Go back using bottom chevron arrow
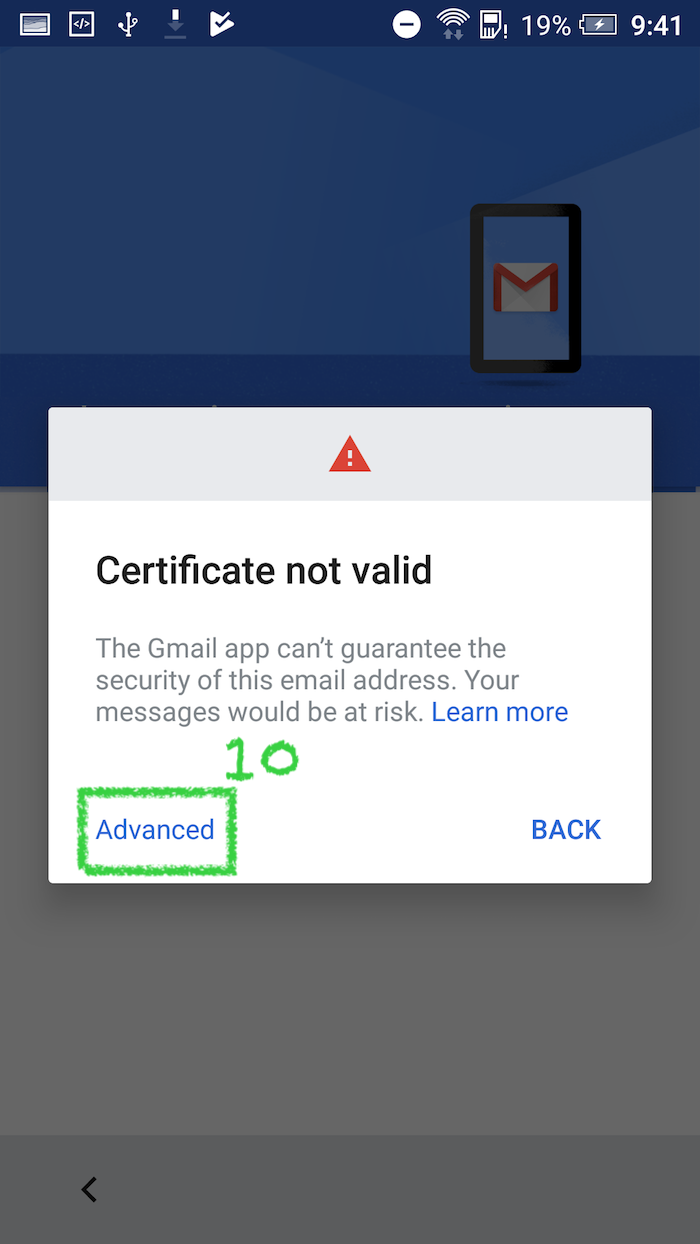 click(x=89, y=1189)
